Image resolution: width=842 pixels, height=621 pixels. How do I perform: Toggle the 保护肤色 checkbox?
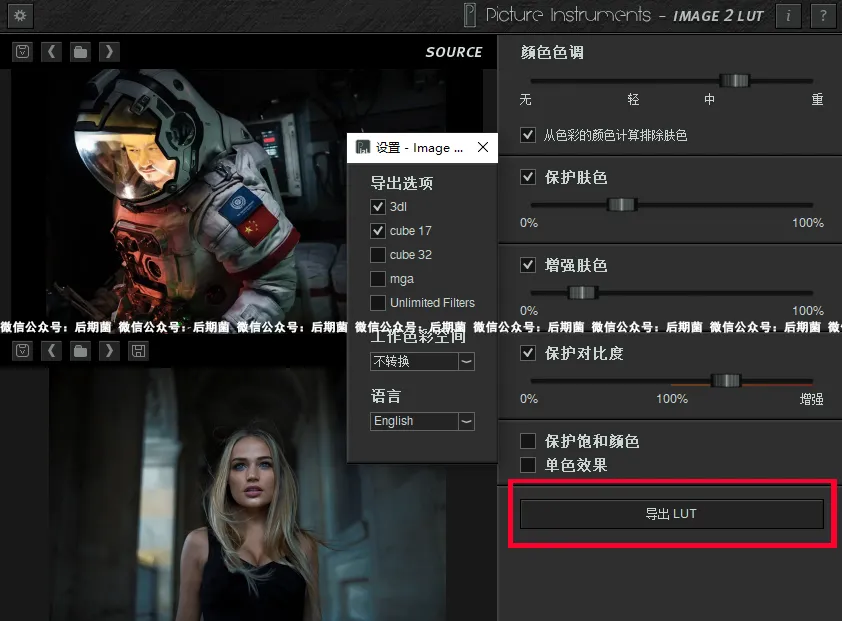(528, 177)
